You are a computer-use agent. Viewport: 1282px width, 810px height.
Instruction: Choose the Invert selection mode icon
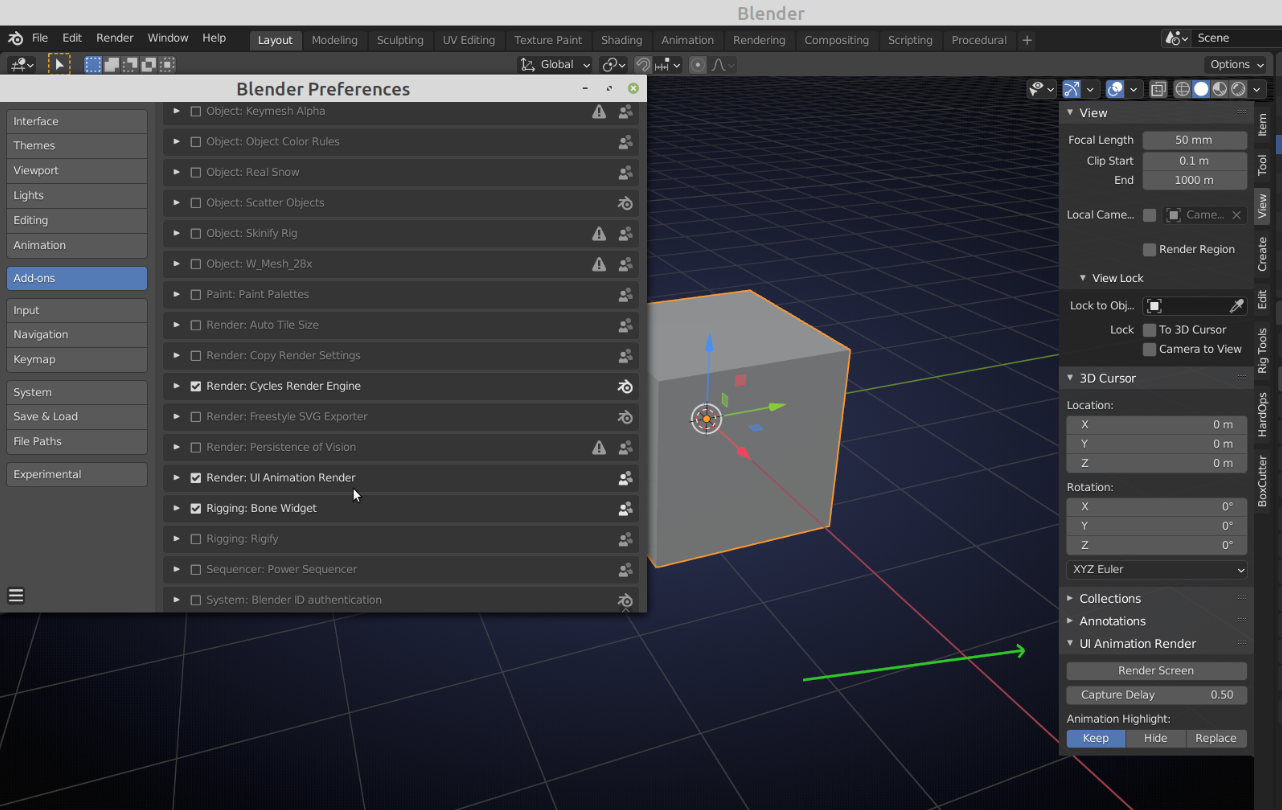tap(148, 64)
